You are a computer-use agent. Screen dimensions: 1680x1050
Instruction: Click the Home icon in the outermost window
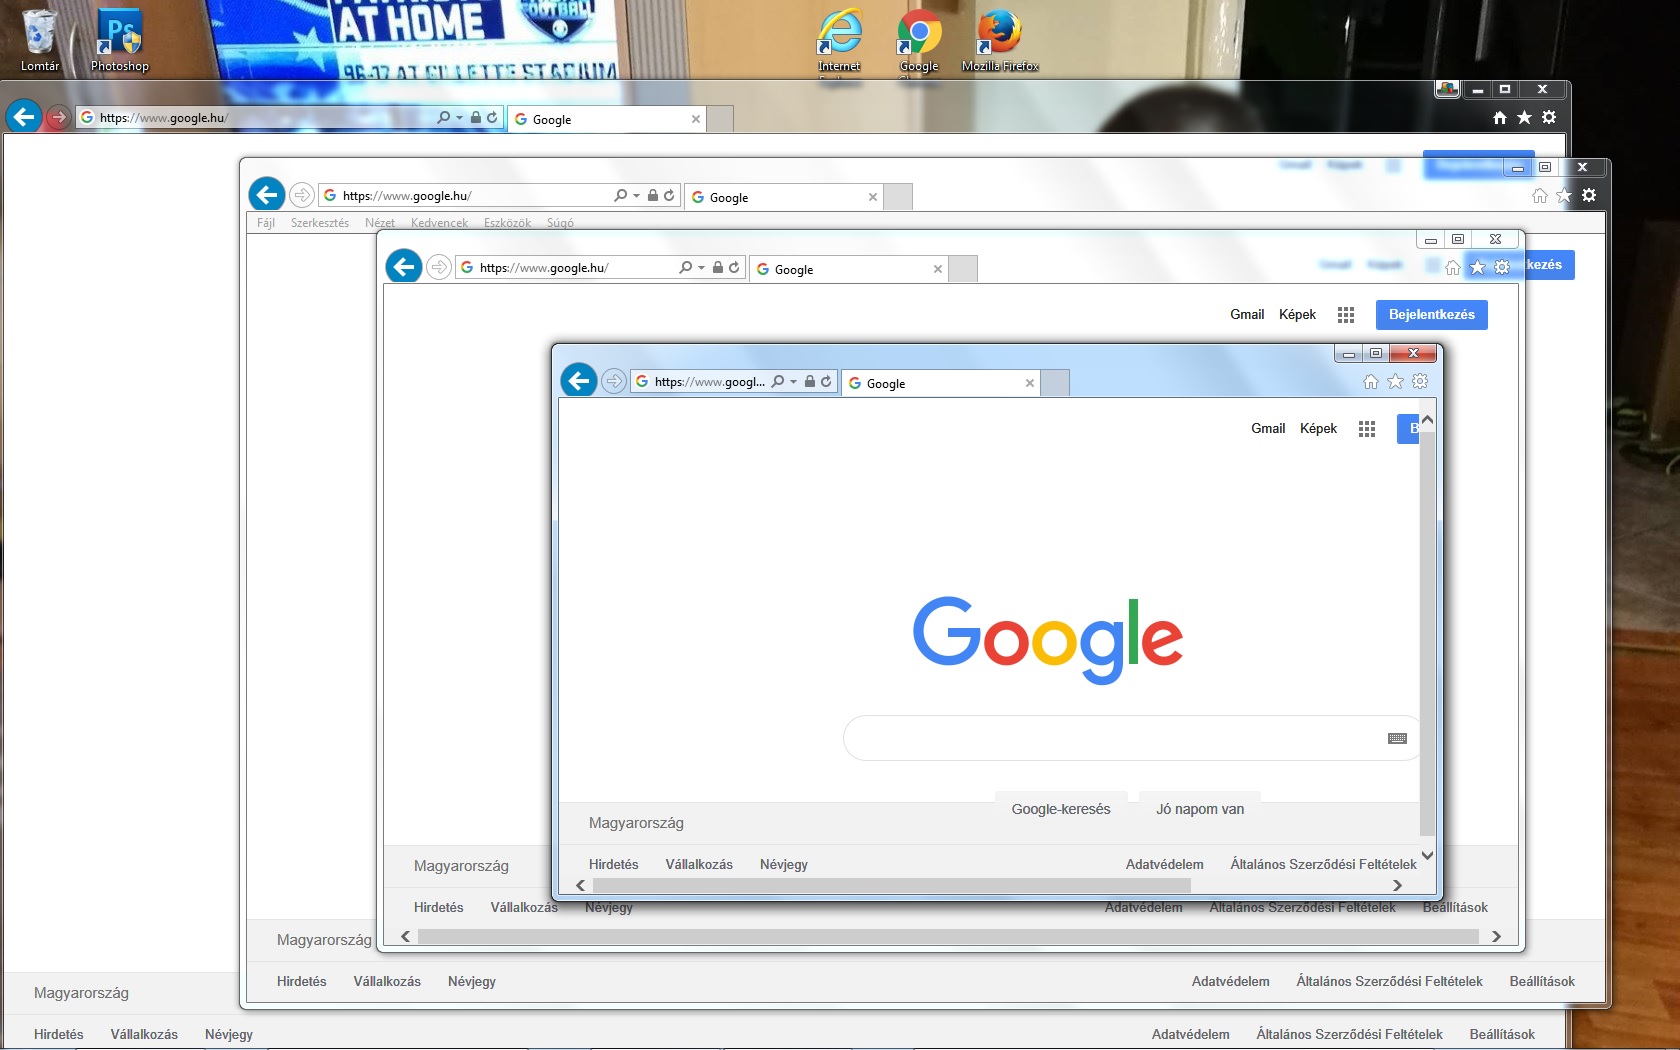tap(1499, 118)
